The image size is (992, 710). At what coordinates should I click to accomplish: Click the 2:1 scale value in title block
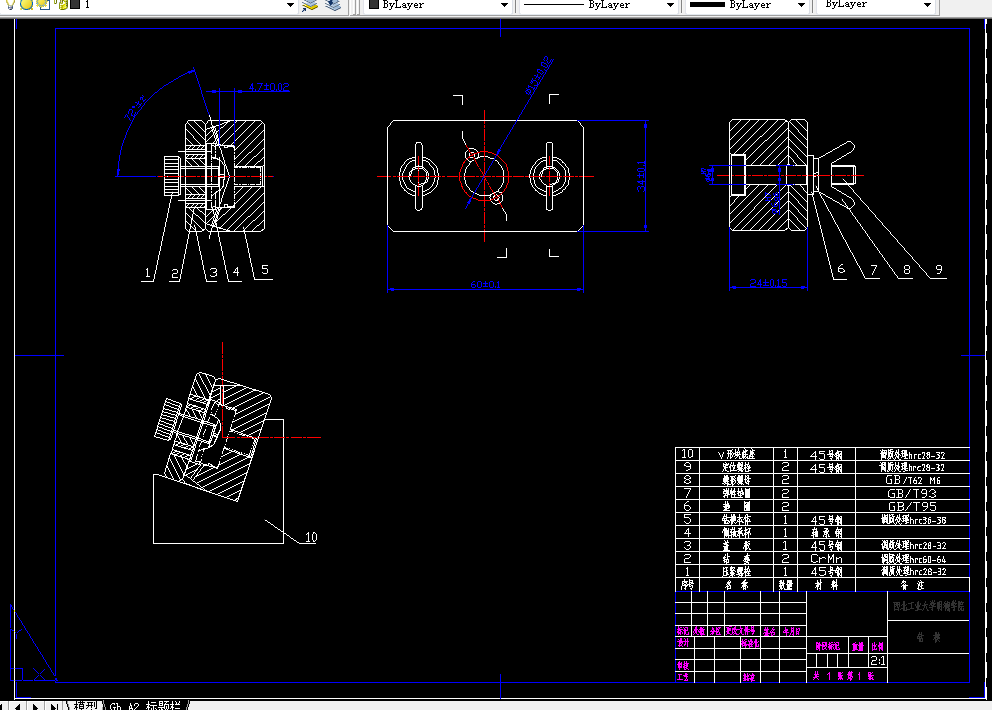[877, 661]
